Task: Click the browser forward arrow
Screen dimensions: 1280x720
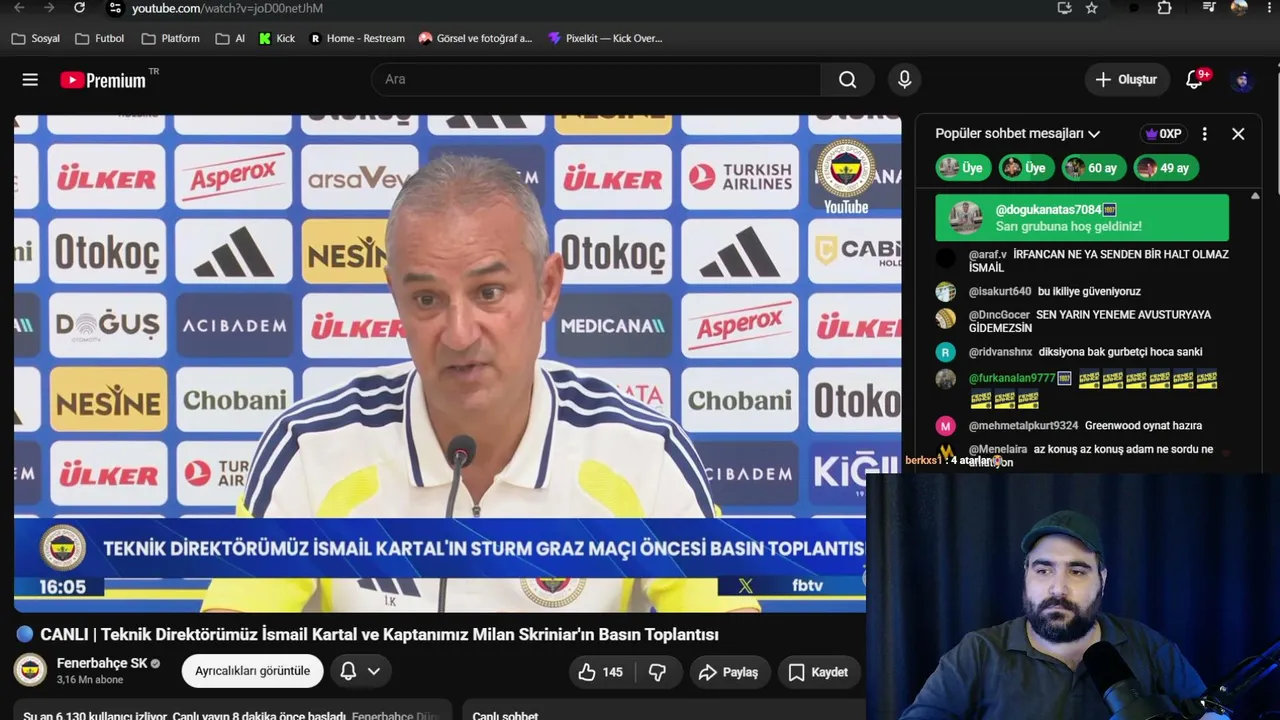Action: [x=49, y=8]
